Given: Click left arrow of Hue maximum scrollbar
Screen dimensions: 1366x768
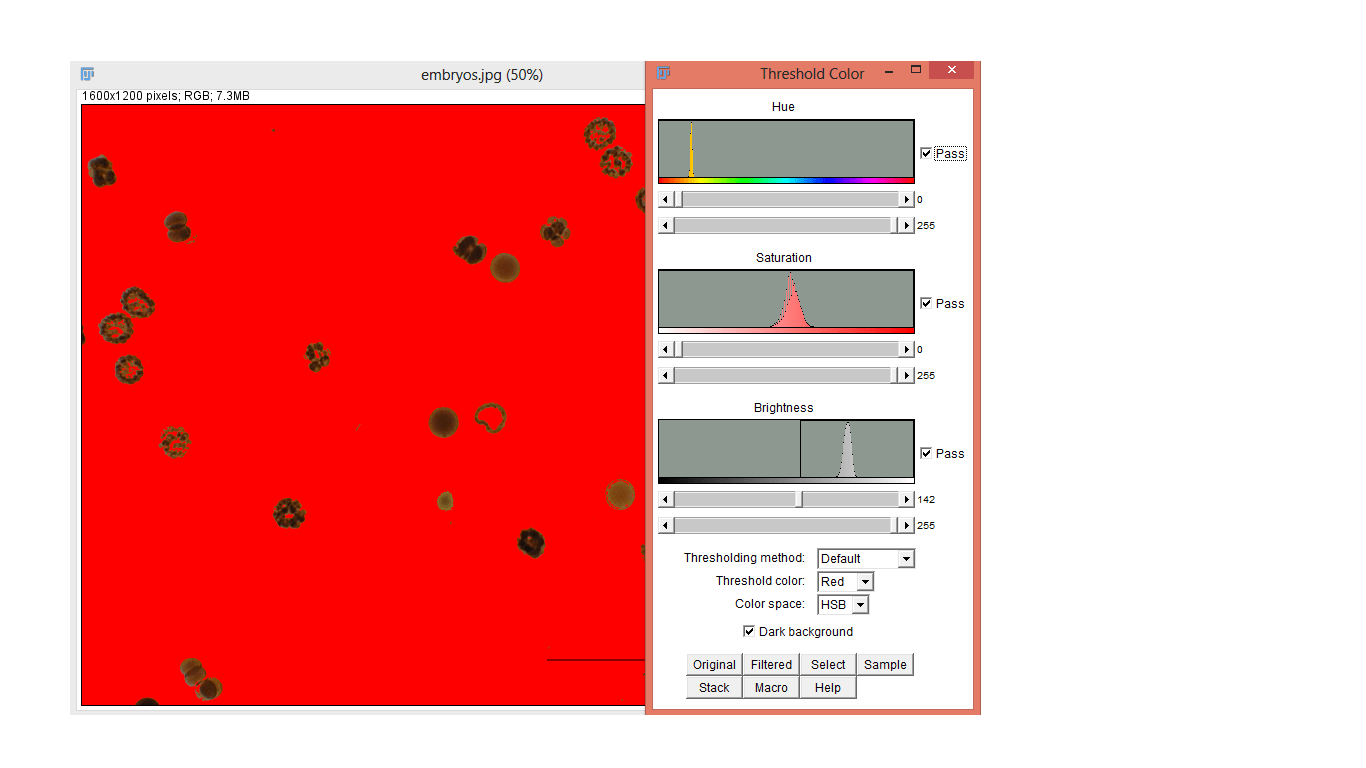Looking at the screenshot, I should (x=665, y=224).
